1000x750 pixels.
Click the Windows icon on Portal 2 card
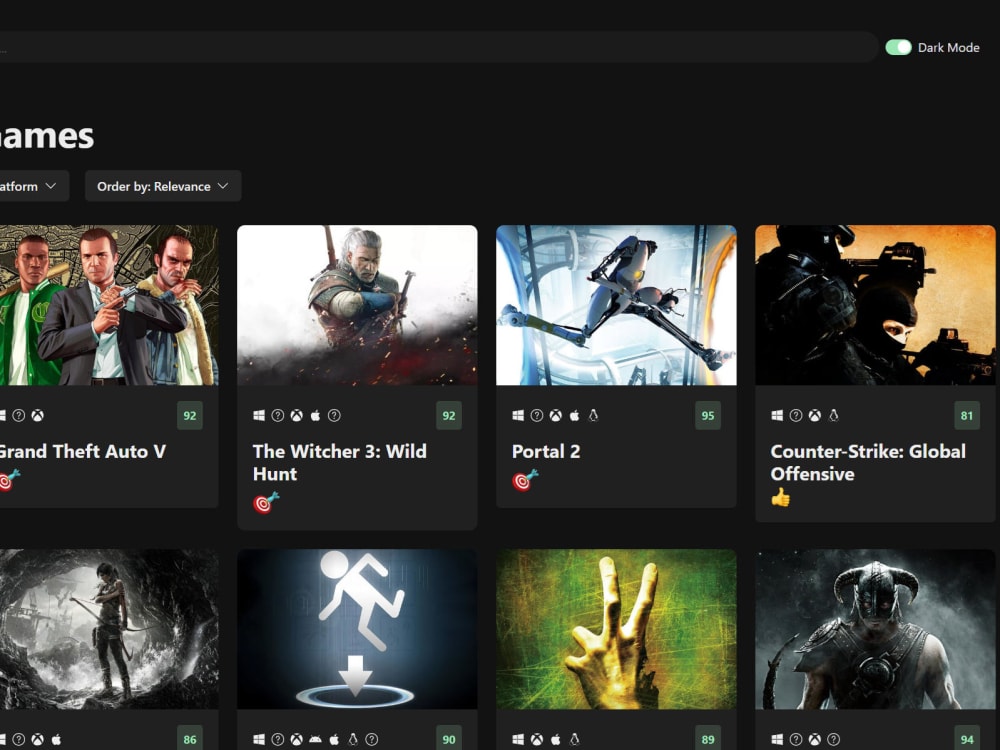[x=518, y=416]
